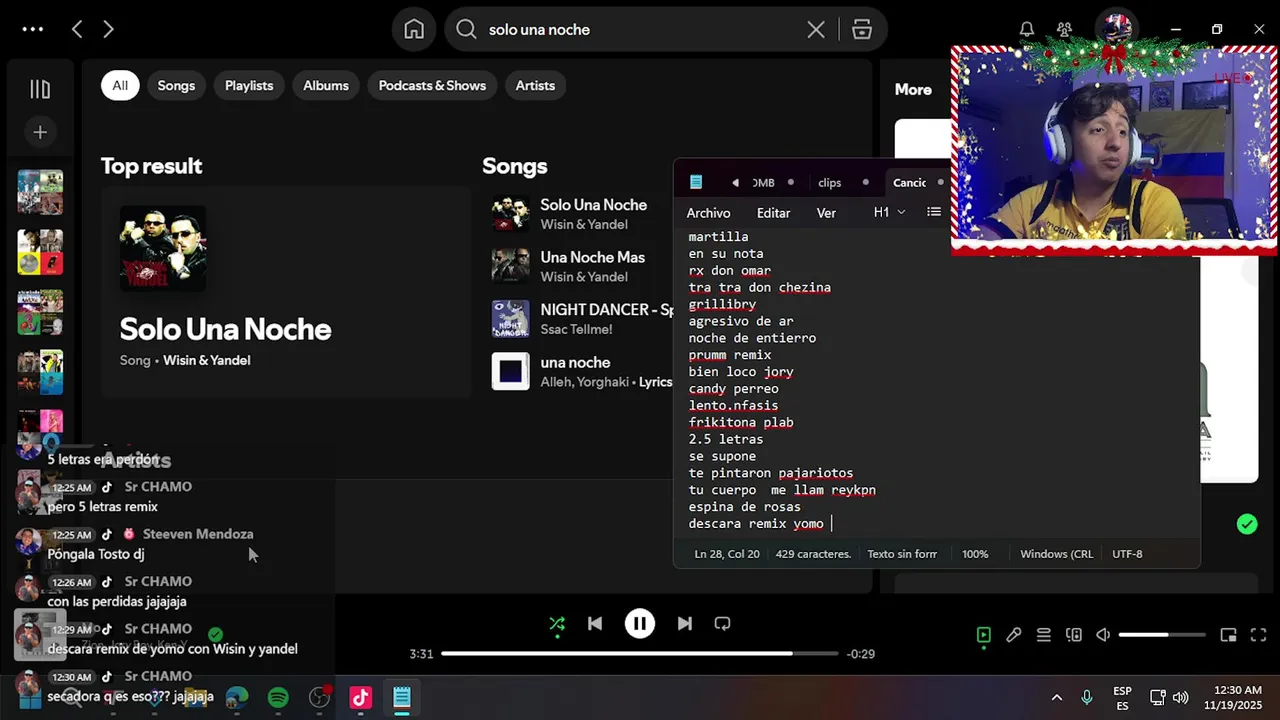Skip to the next track
The height and width of the screenshot is (720, 1280).
tap(684, 624)
